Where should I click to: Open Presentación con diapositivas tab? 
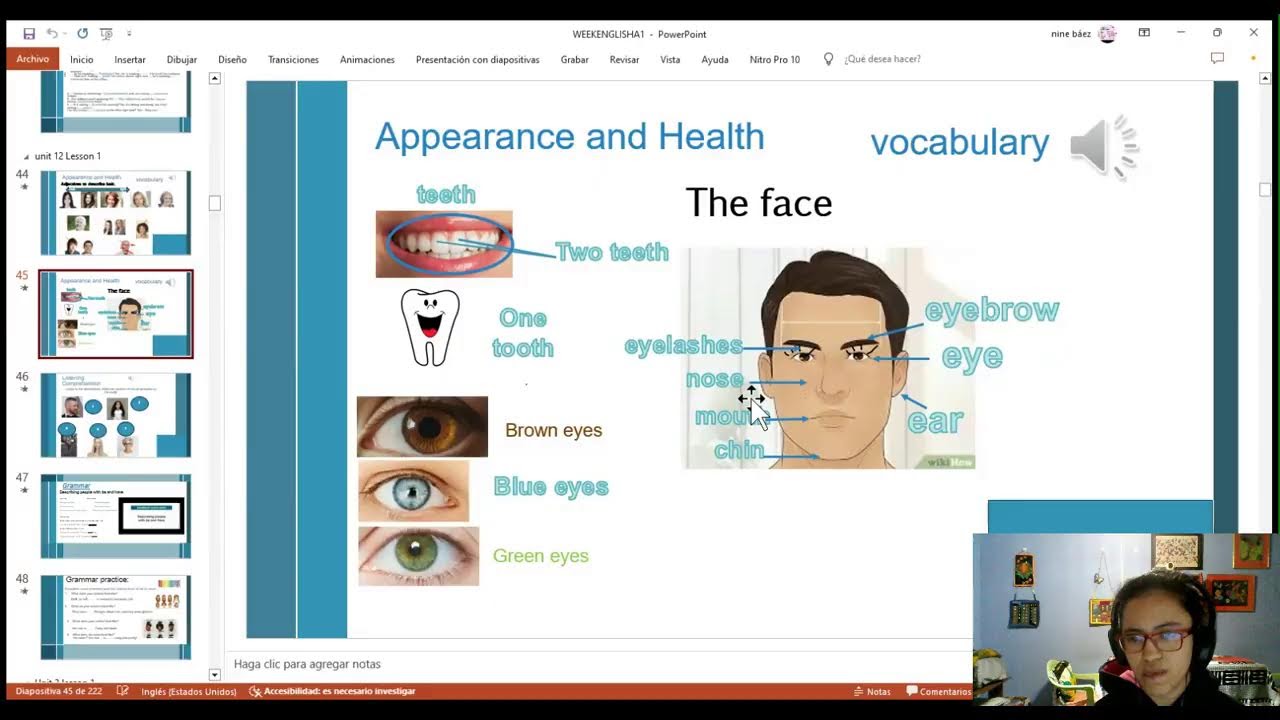(x=477, y=60)
